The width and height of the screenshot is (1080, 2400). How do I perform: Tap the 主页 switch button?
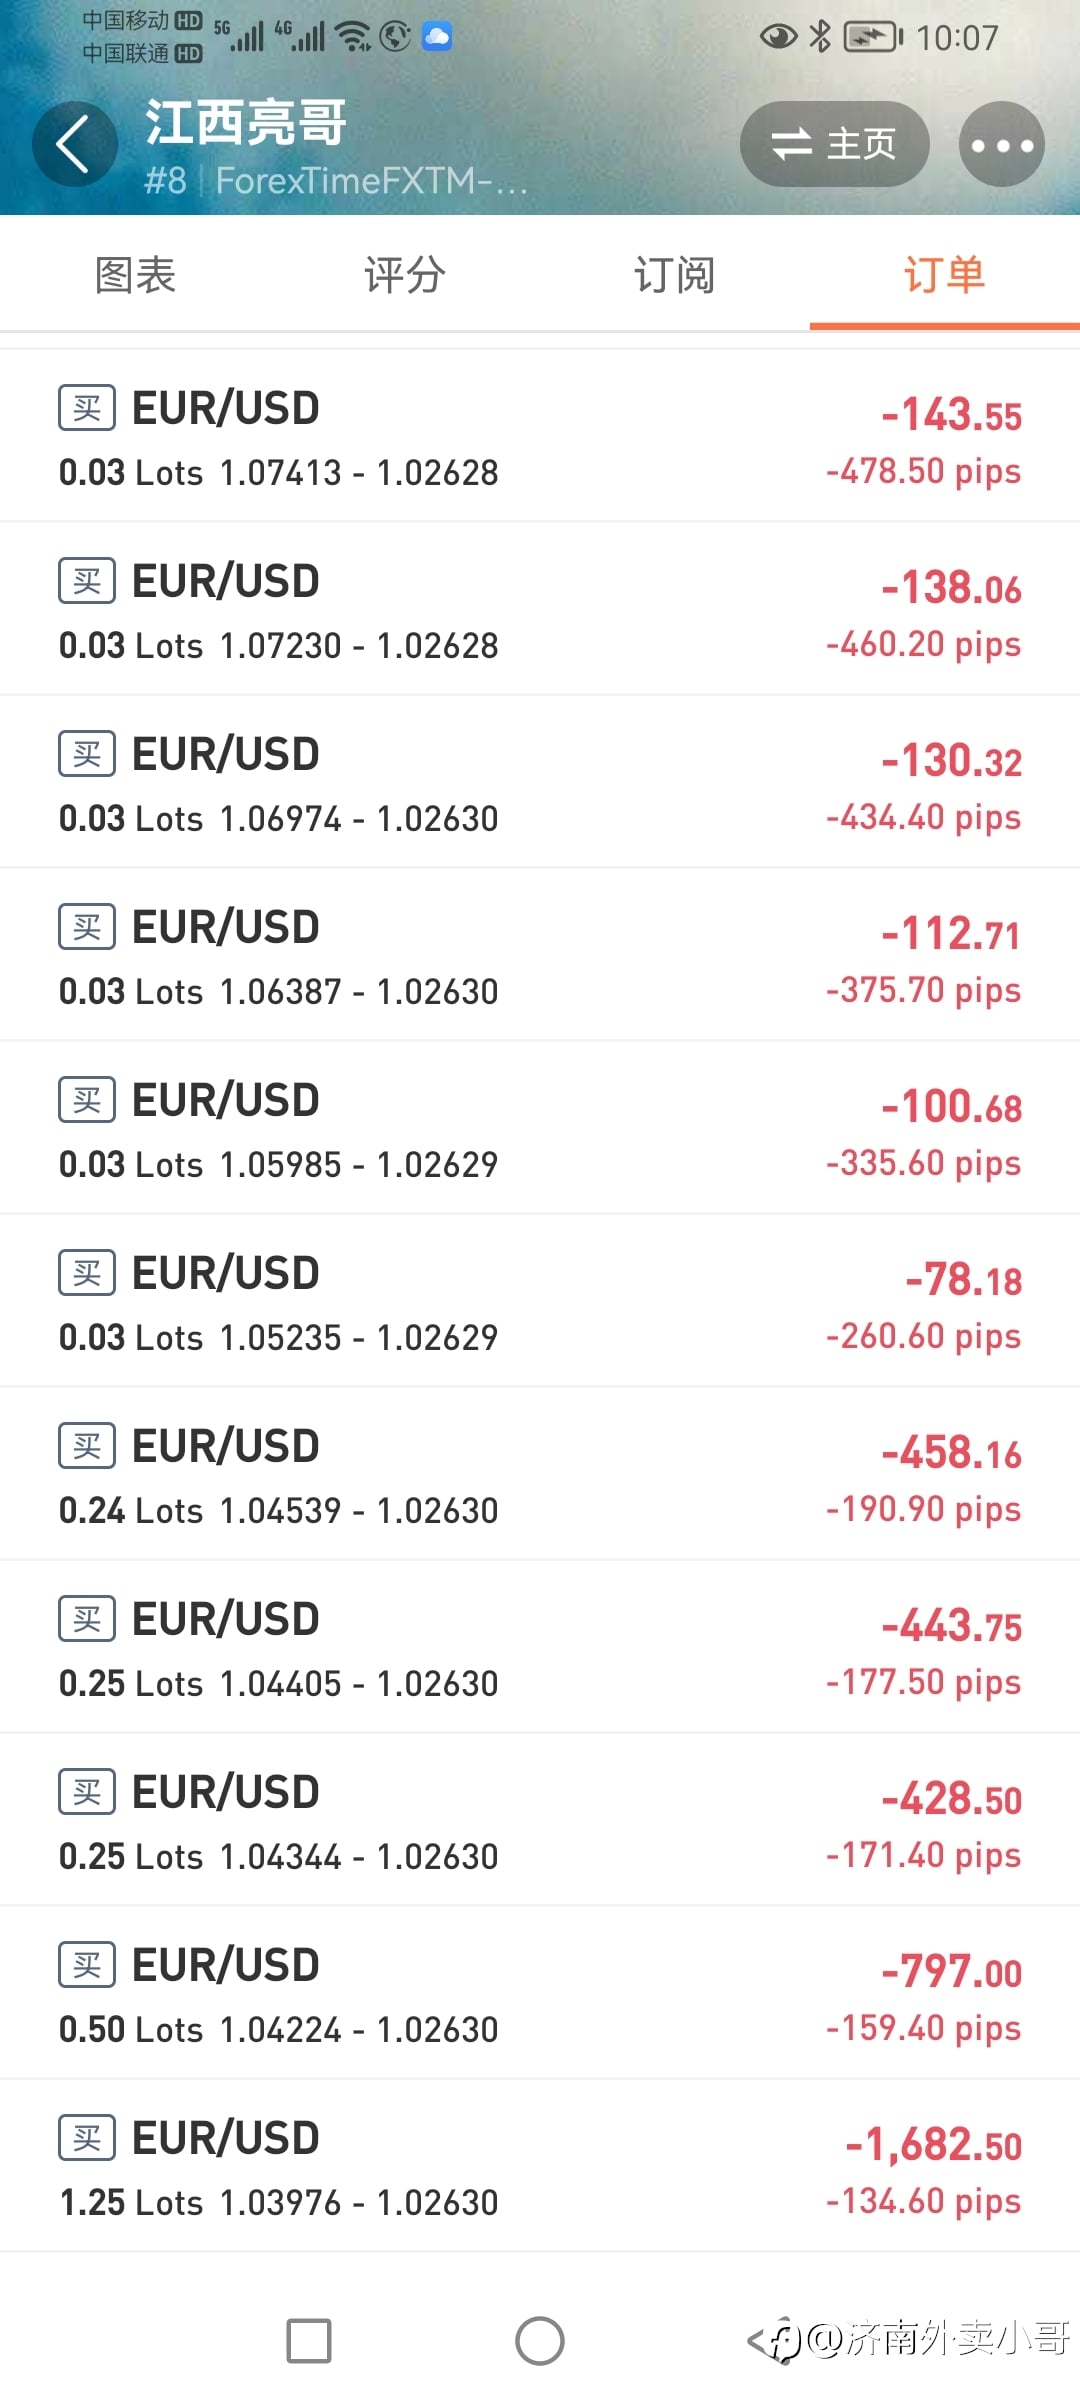tap(834, 144)
